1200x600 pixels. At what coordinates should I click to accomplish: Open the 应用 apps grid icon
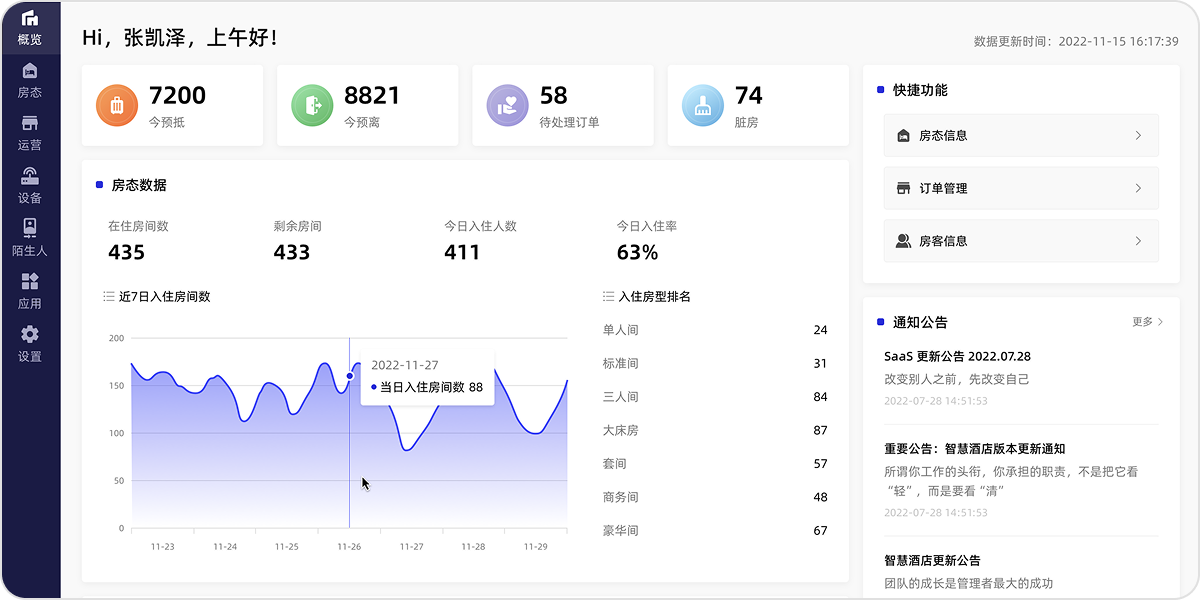(30, 282)
